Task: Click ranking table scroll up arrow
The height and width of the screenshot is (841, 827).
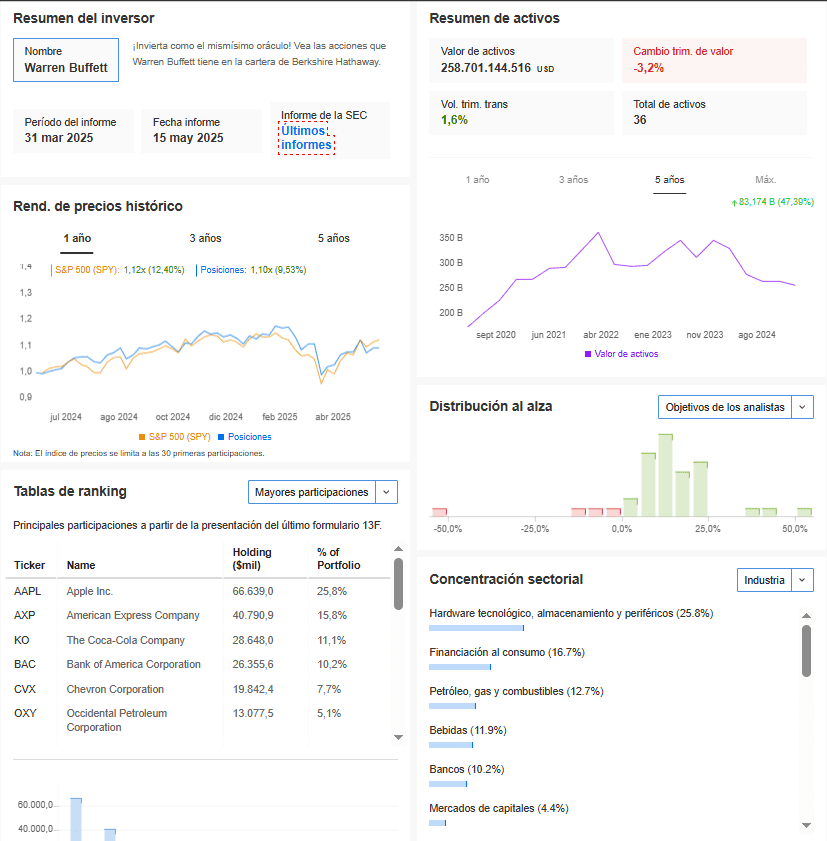Action: [x=398, y=549]
